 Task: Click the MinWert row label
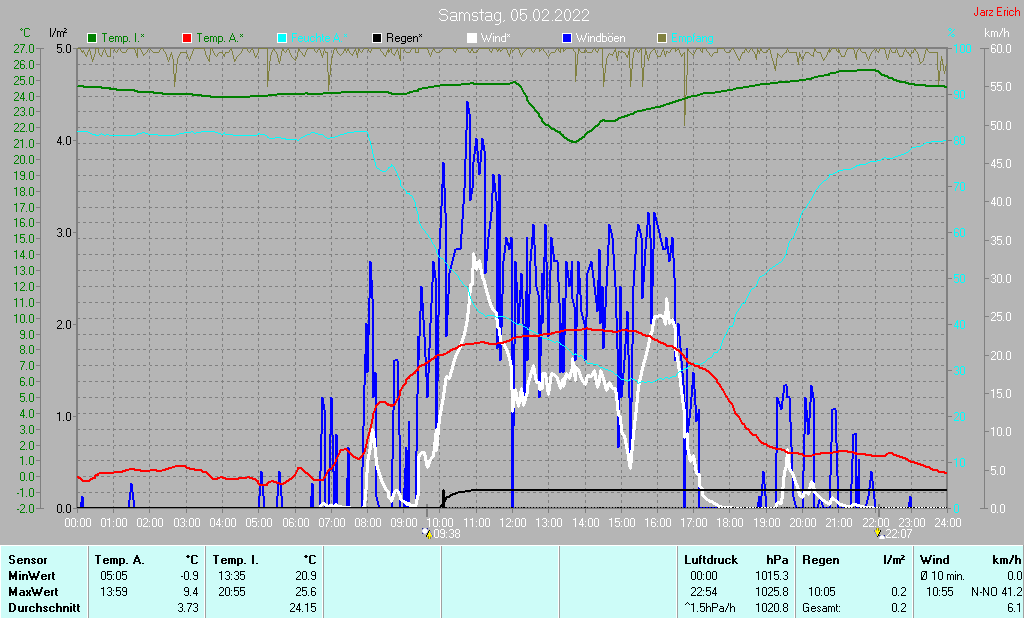(31, 576)
